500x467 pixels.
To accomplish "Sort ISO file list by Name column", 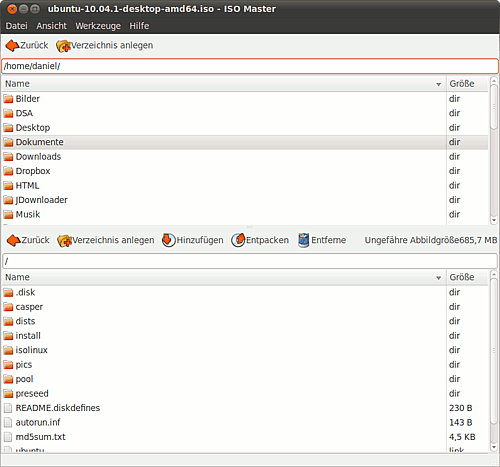I will click(224, 277).
